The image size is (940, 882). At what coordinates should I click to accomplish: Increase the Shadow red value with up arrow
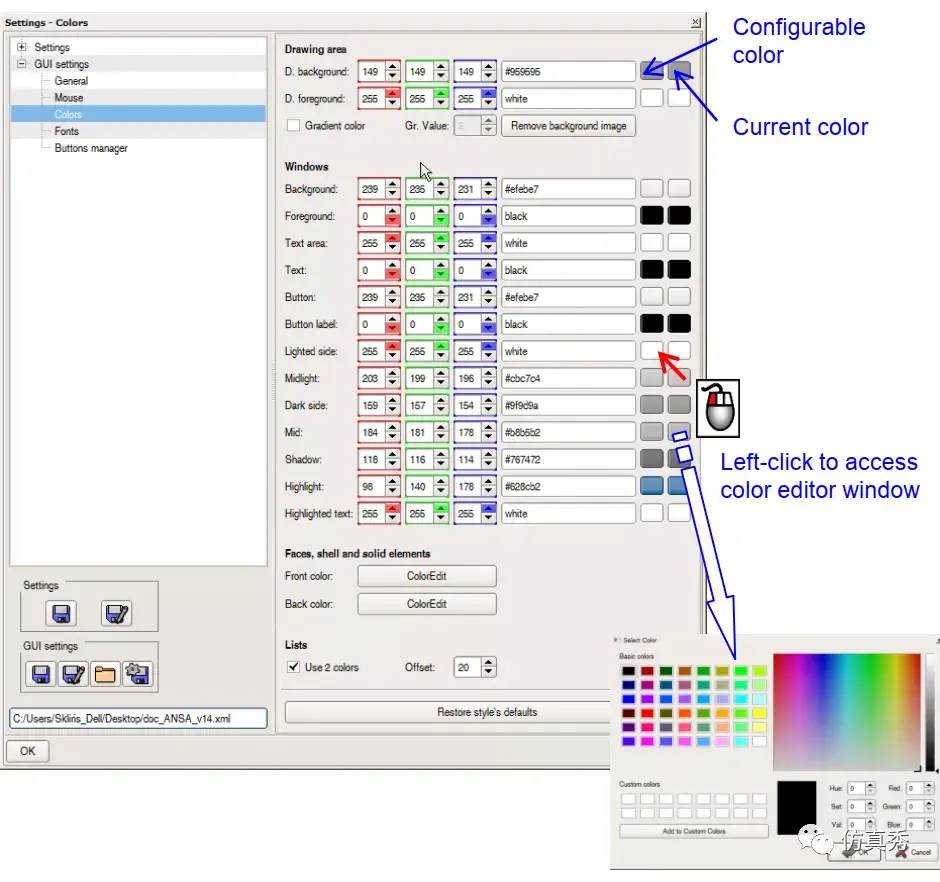point(393,455)
